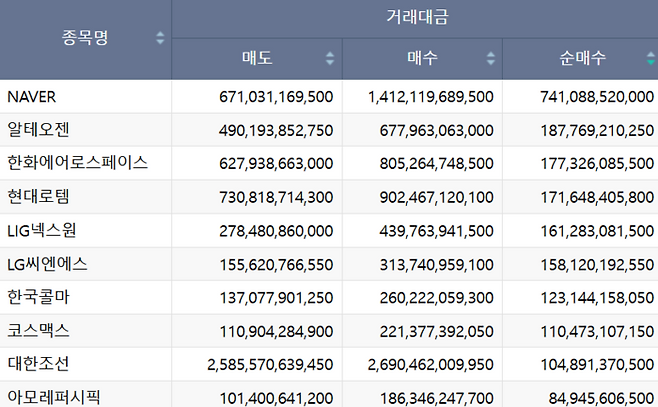The height and width of the screenshot is (407, 658).
Task: Select 대한조선 buy value 2,690,462,009,950
Action: tap(431, 365)
